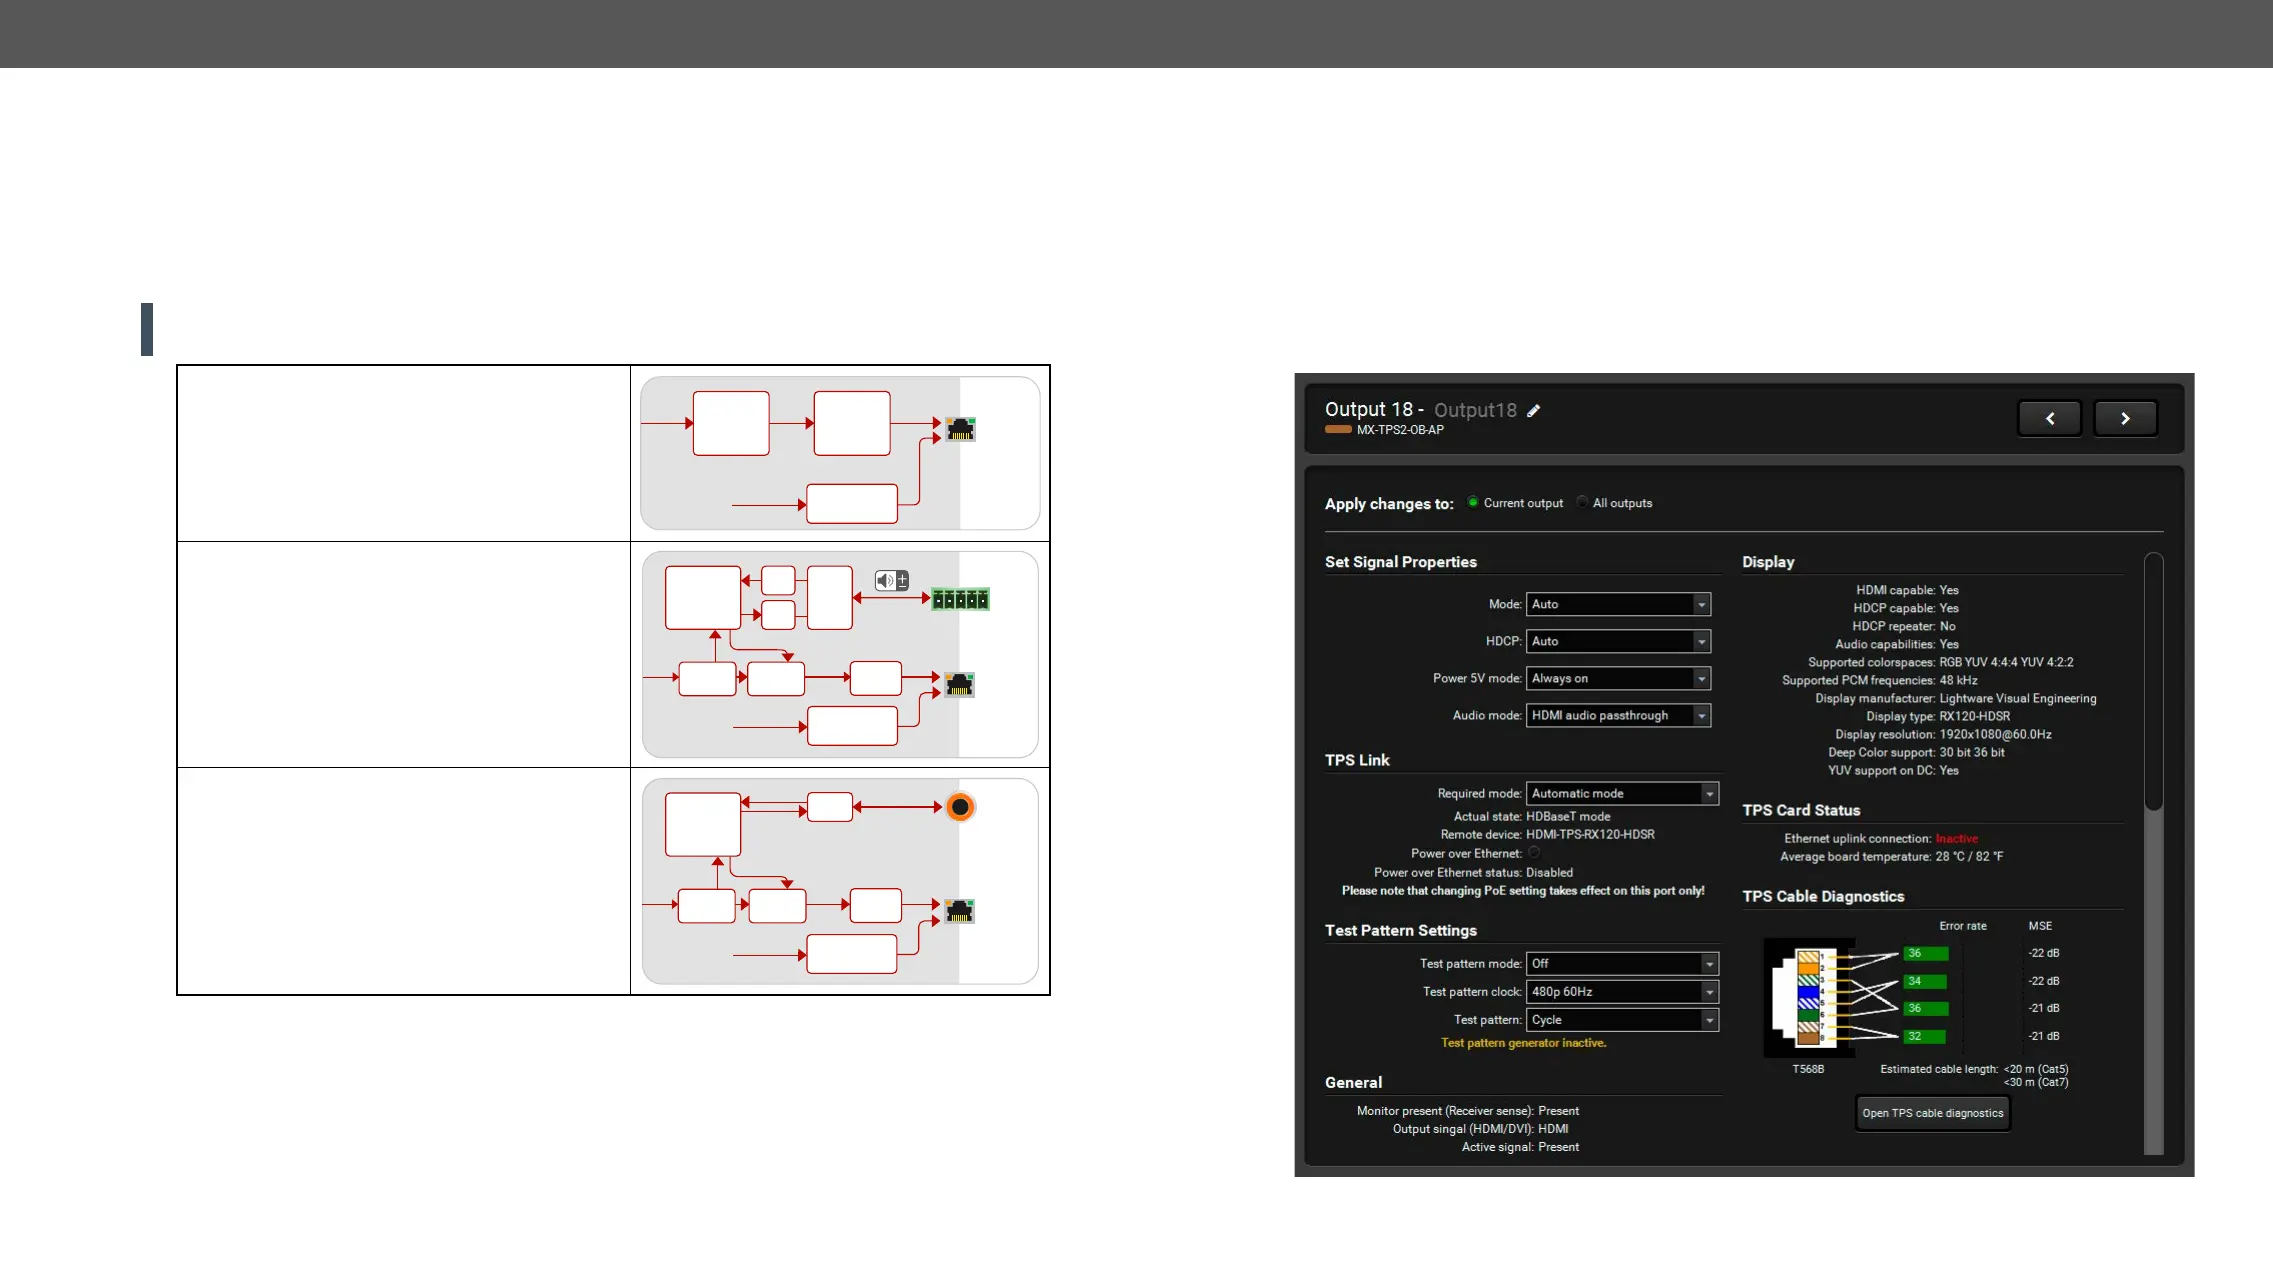Open the Test pattern clock dropdown
Screen dimensions: 2273x1276
coord(1622,991)
